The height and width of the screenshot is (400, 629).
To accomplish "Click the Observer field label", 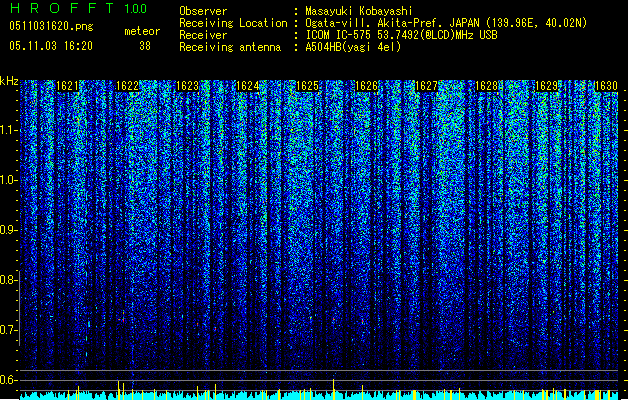I will 203,11.
